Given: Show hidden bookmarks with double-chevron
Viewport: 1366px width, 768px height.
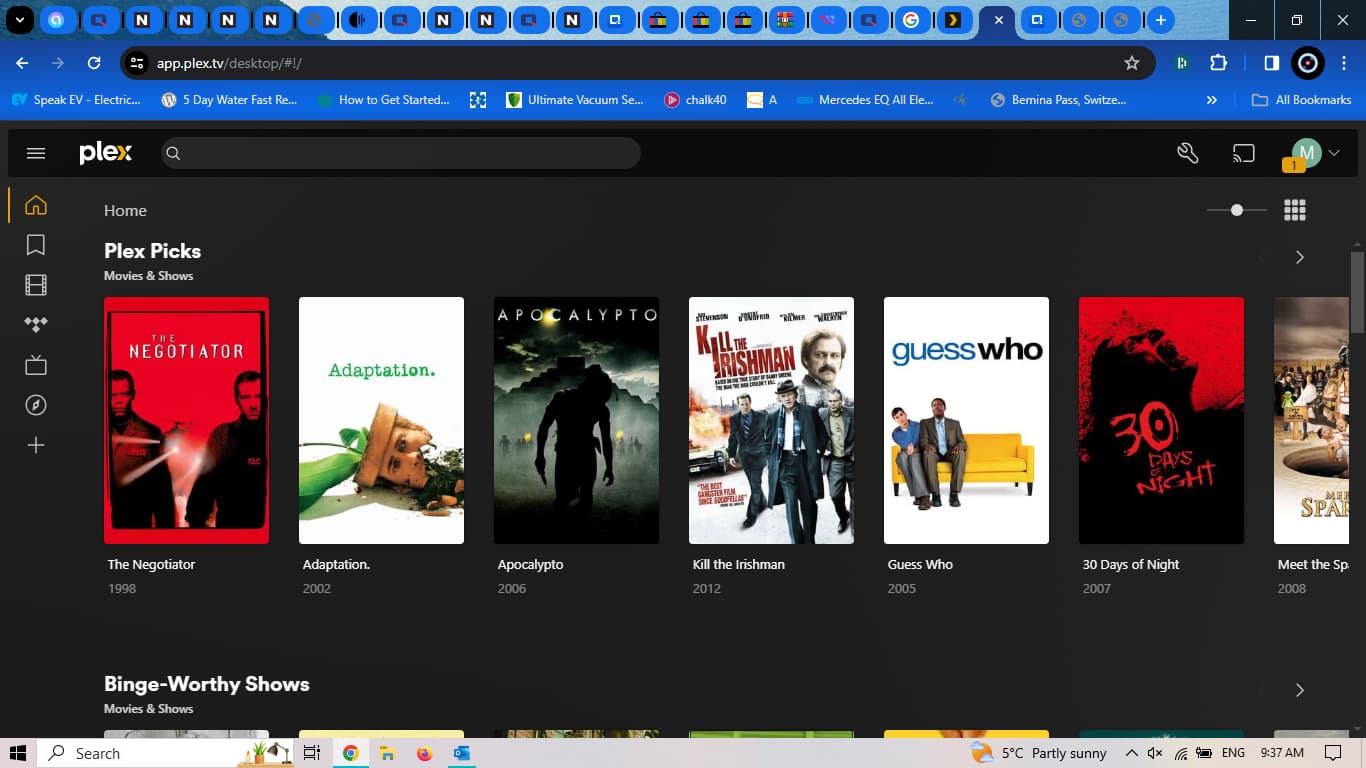Looking at the screenshot, I should tap(1212, 100).
